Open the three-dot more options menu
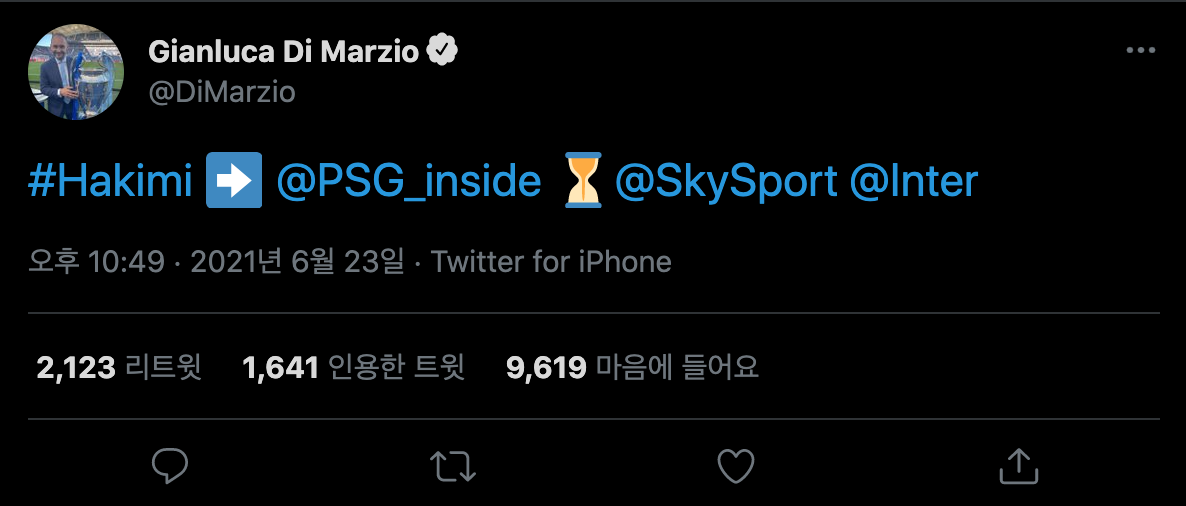This screenshot has width=1186, height=506. point(1141,51)
